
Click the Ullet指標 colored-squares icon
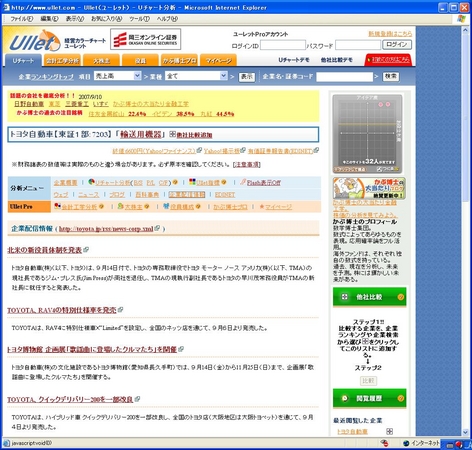(x=192, y=182)
